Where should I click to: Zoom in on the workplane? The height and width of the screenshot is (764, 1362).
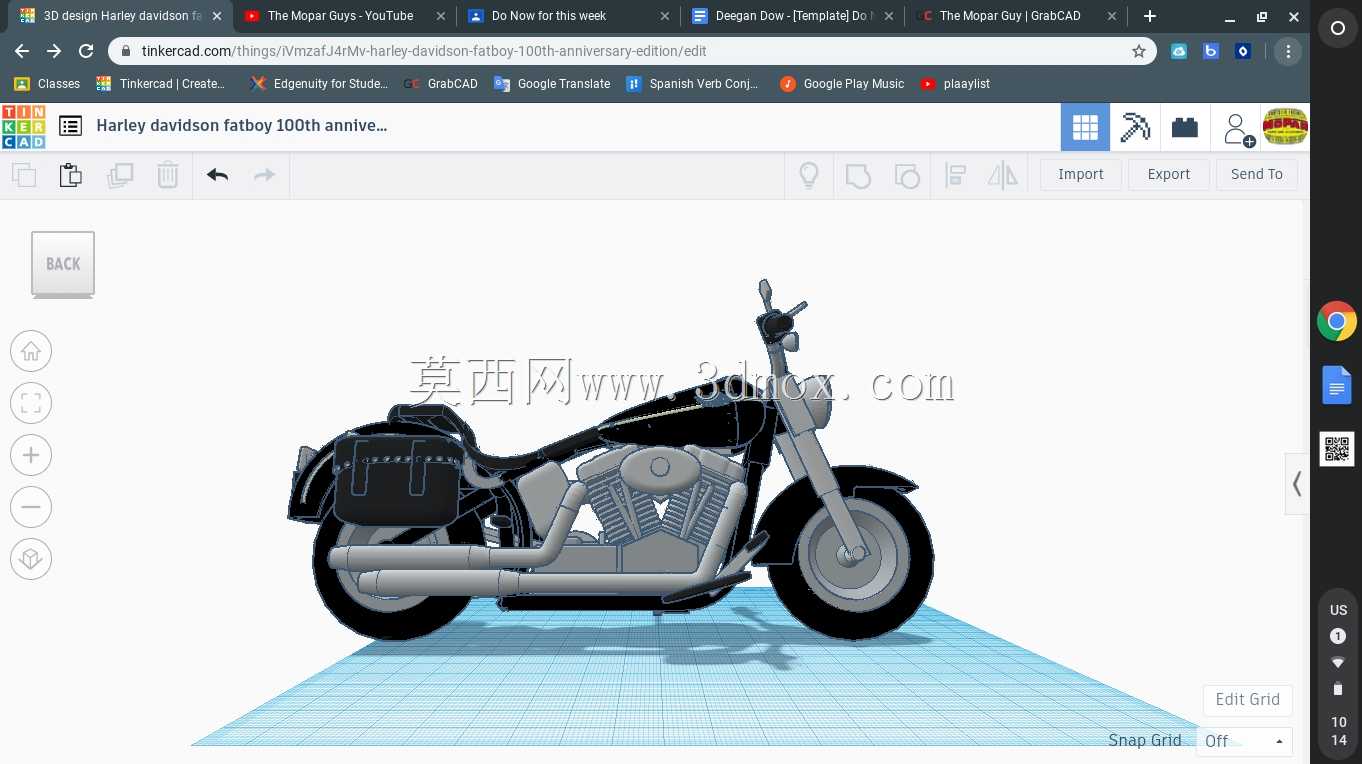tap(31, 455)
